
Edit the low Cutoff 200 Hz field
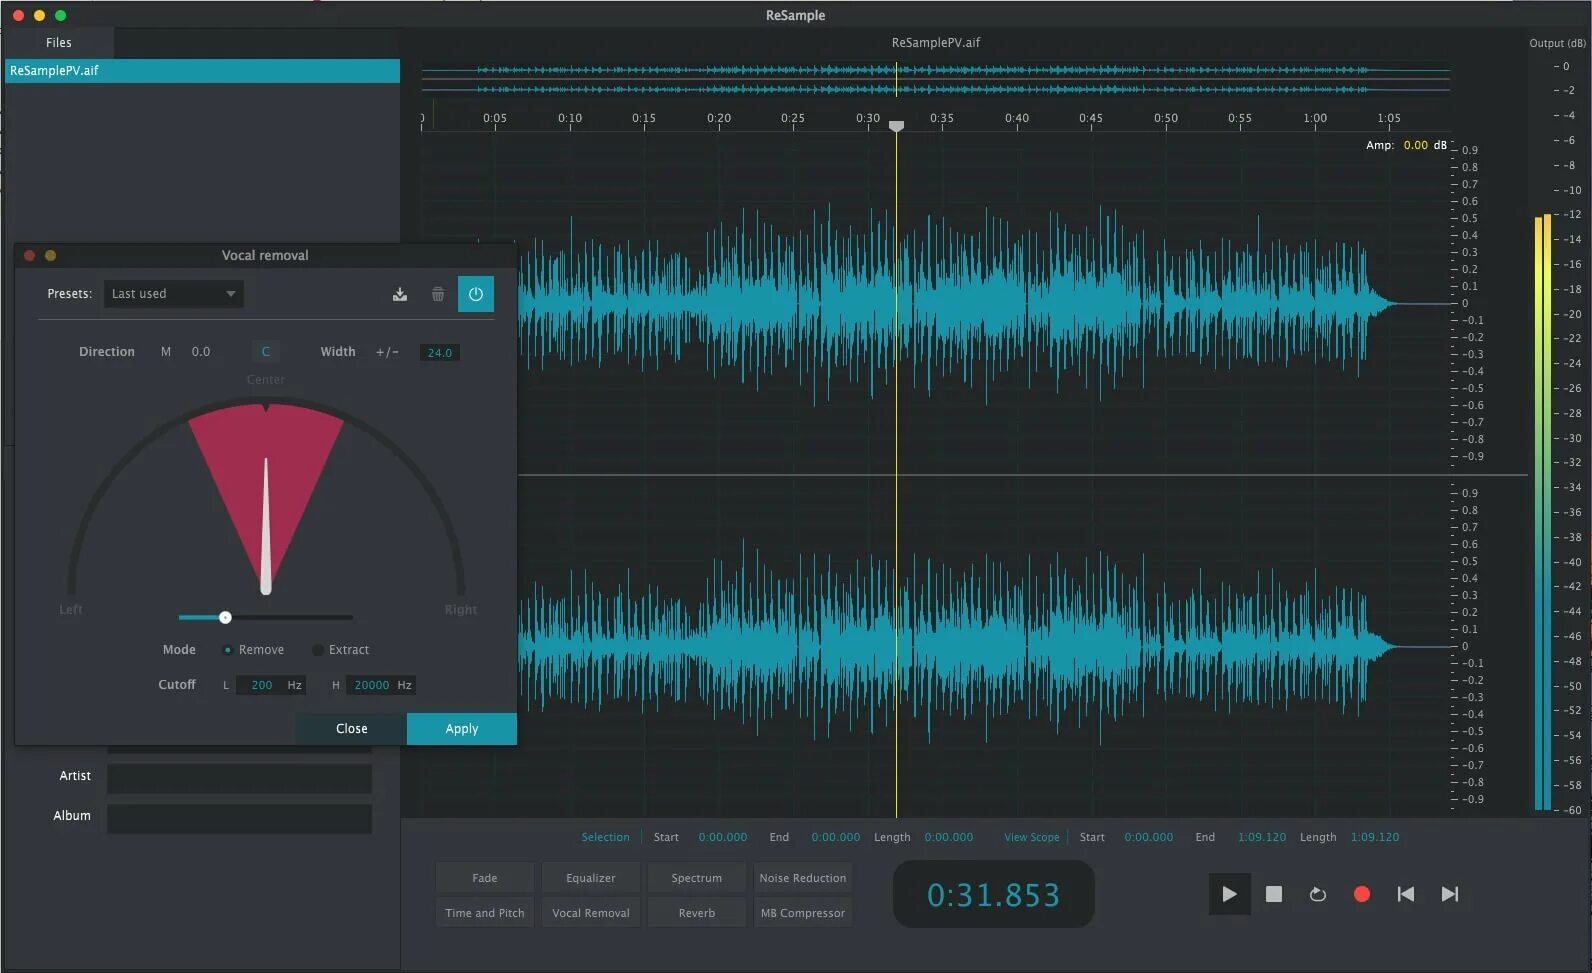coord(270,685)
